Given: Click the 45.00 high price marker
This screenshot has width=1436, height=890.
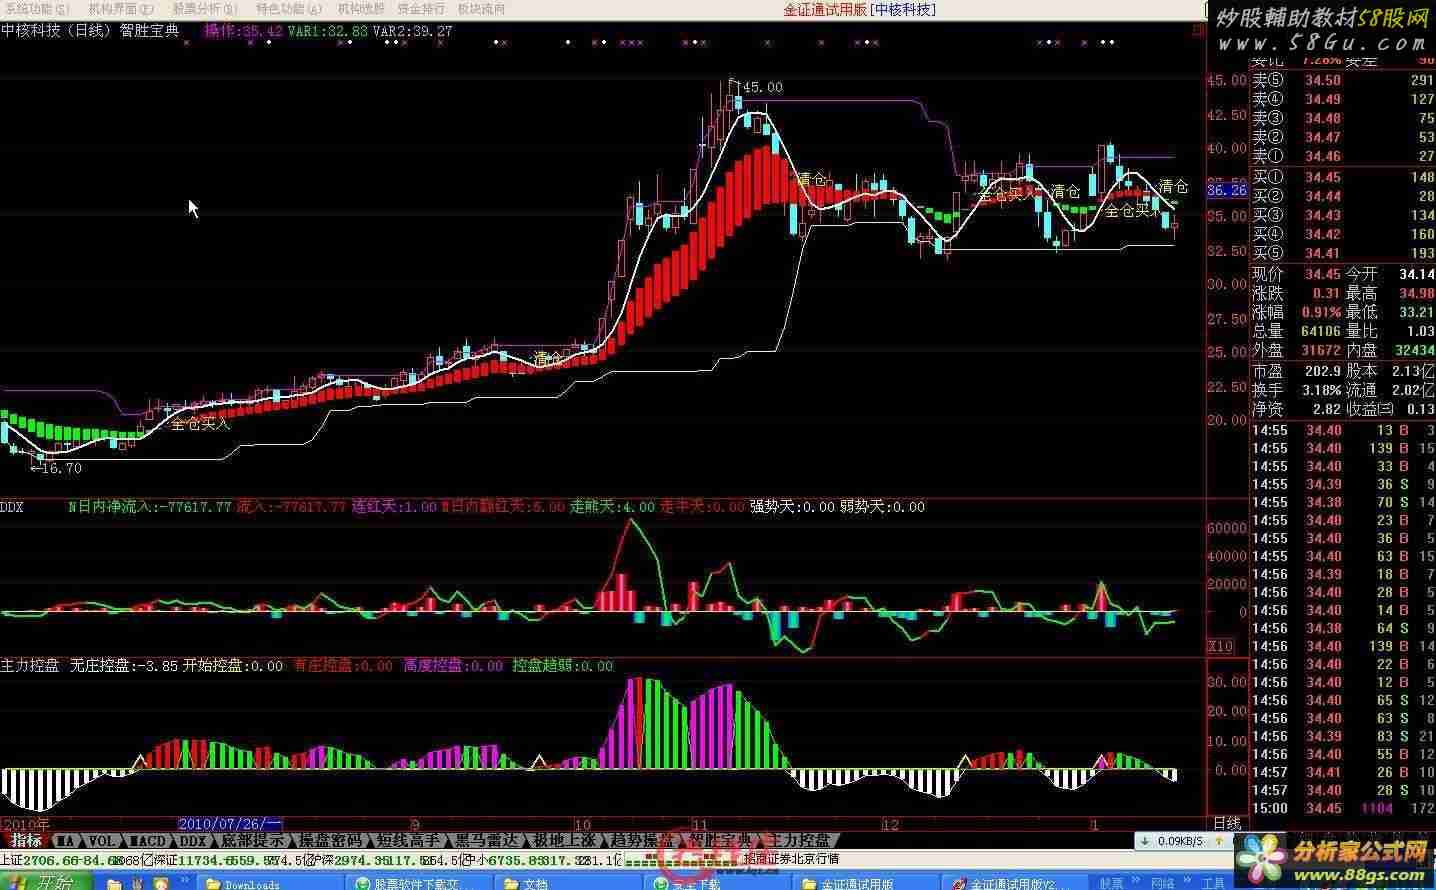Looking at the screenshot, I should point(762,87).
